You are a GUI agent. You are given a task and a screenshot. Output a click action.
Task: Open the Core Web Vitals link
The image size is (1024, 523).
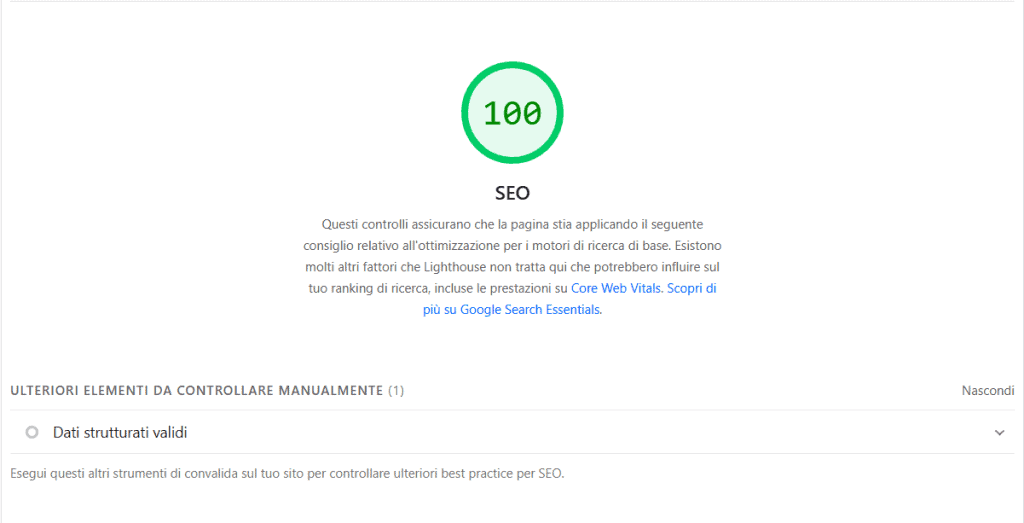616,288
